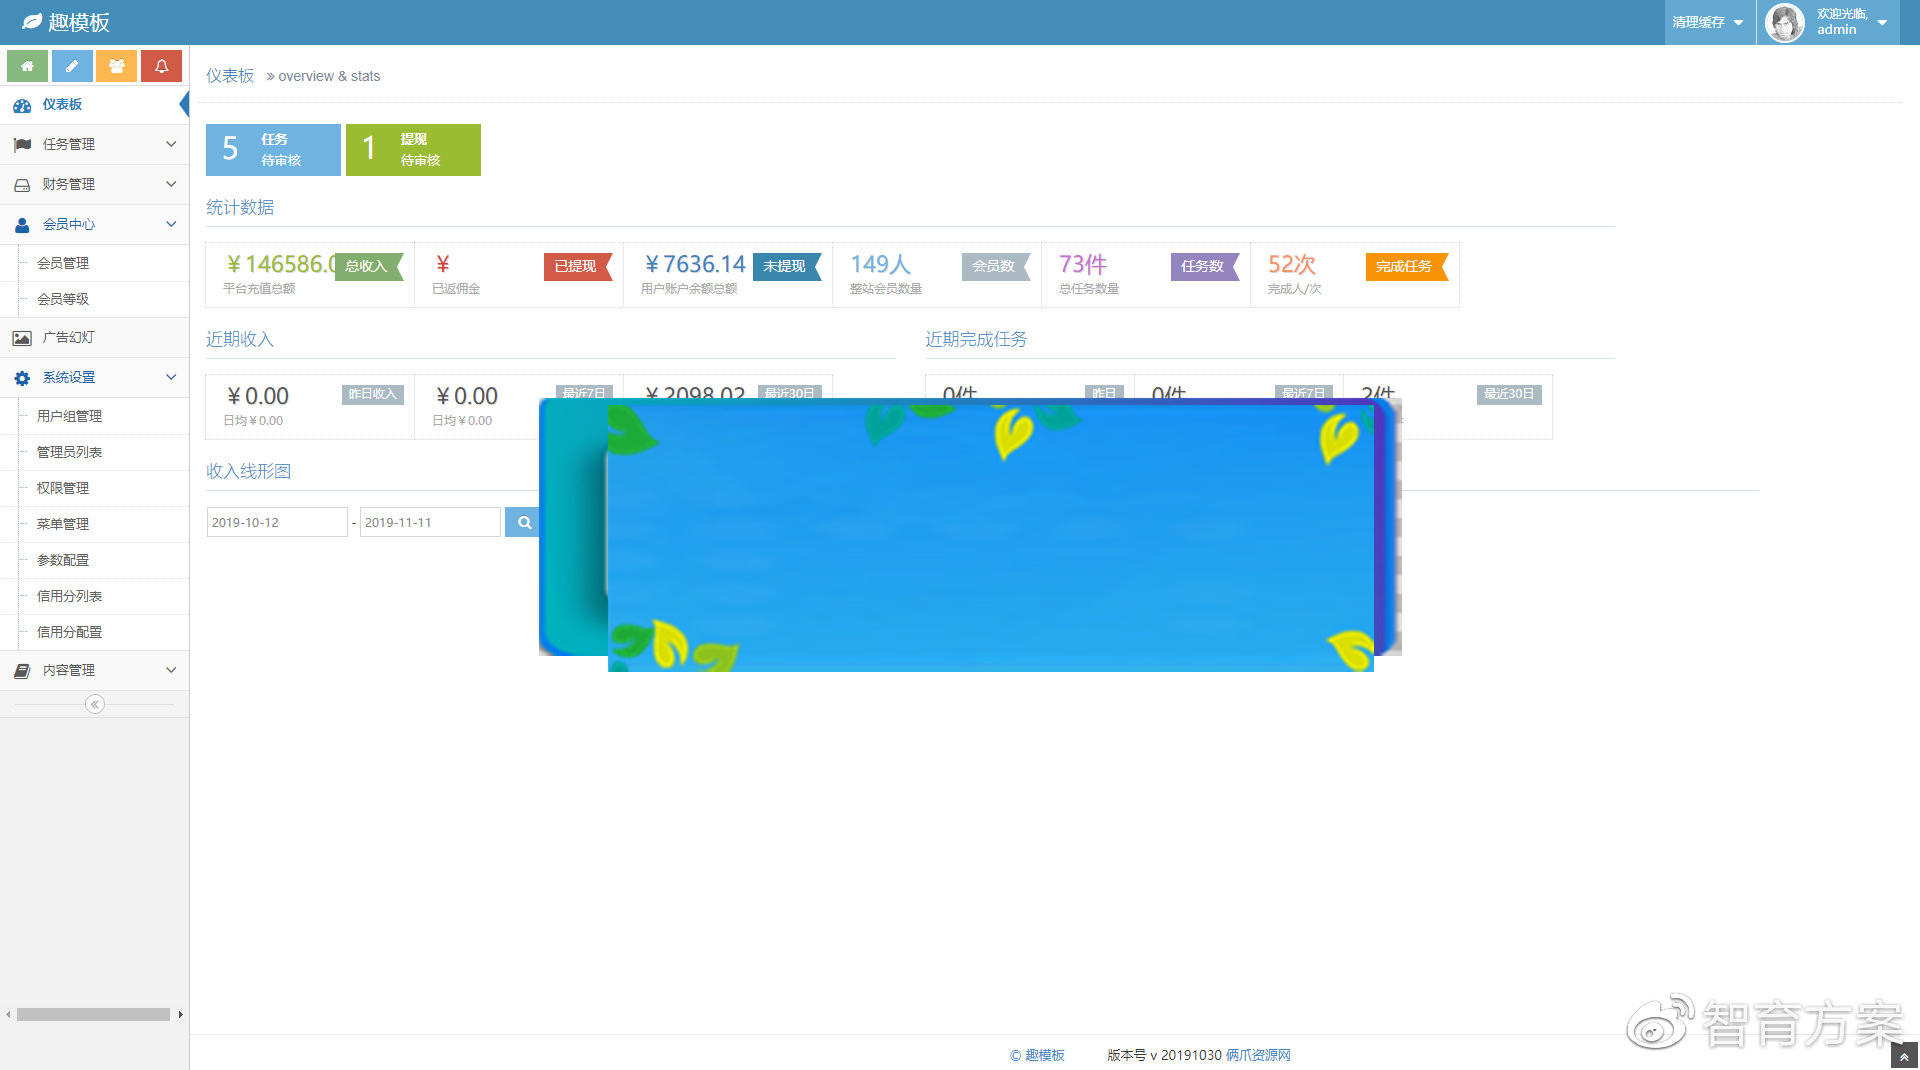Click the 提现 待审核 tile
The height and width of the screenshot is (1070, 1920).
pos(413,150)
